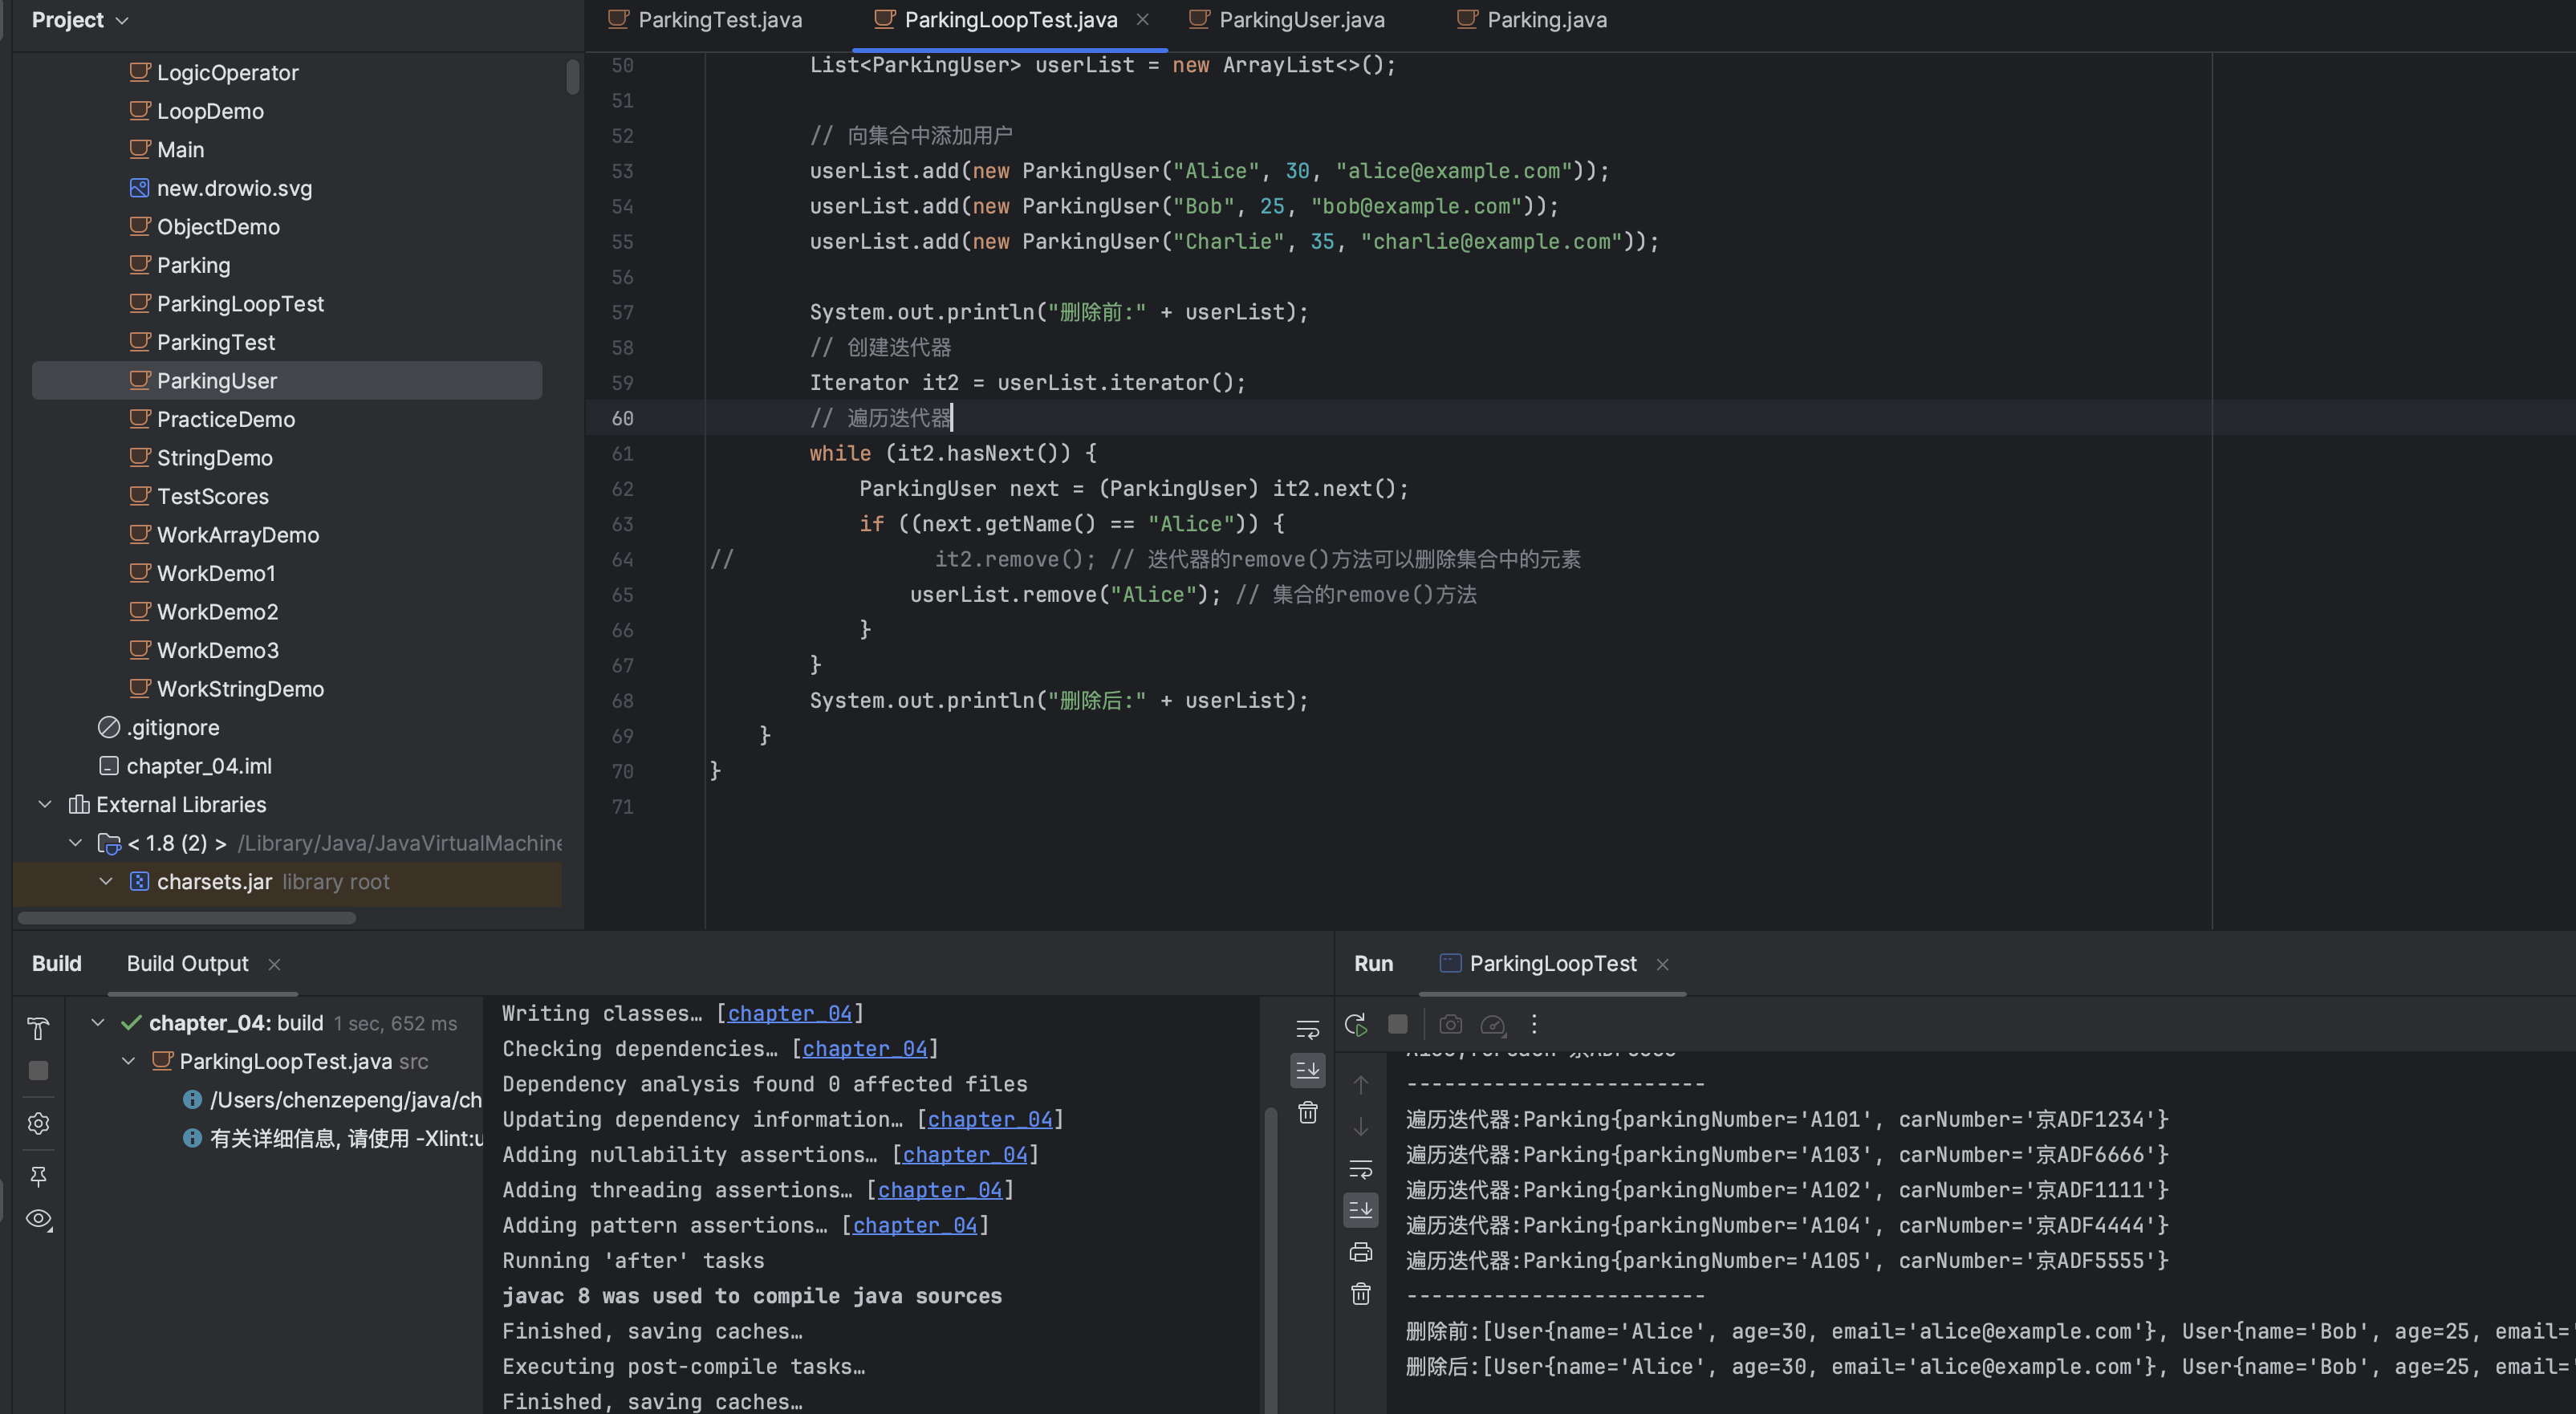The height and width of the screenshot is (1414, 2576).
Task: Clear Run console with the trash icon
Action: 1360,1294
